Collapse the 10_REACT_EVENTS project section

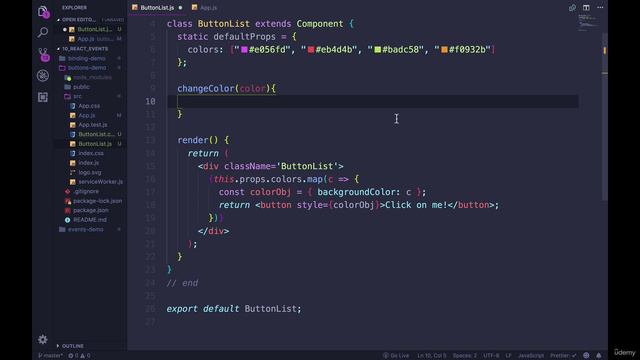click(x=85, y=49)
